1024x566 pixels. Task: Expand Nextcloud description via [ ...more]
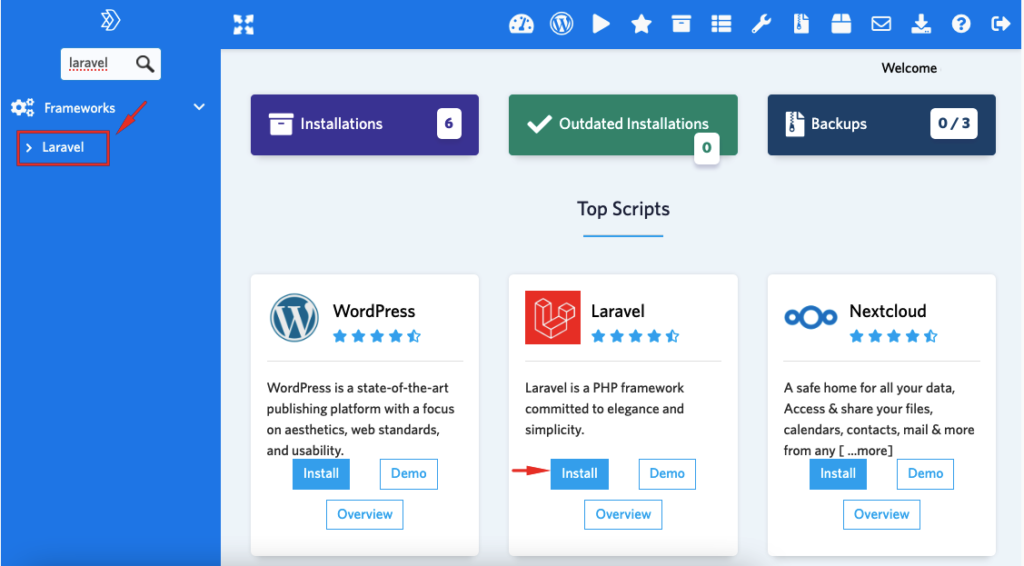coord(865,450)
